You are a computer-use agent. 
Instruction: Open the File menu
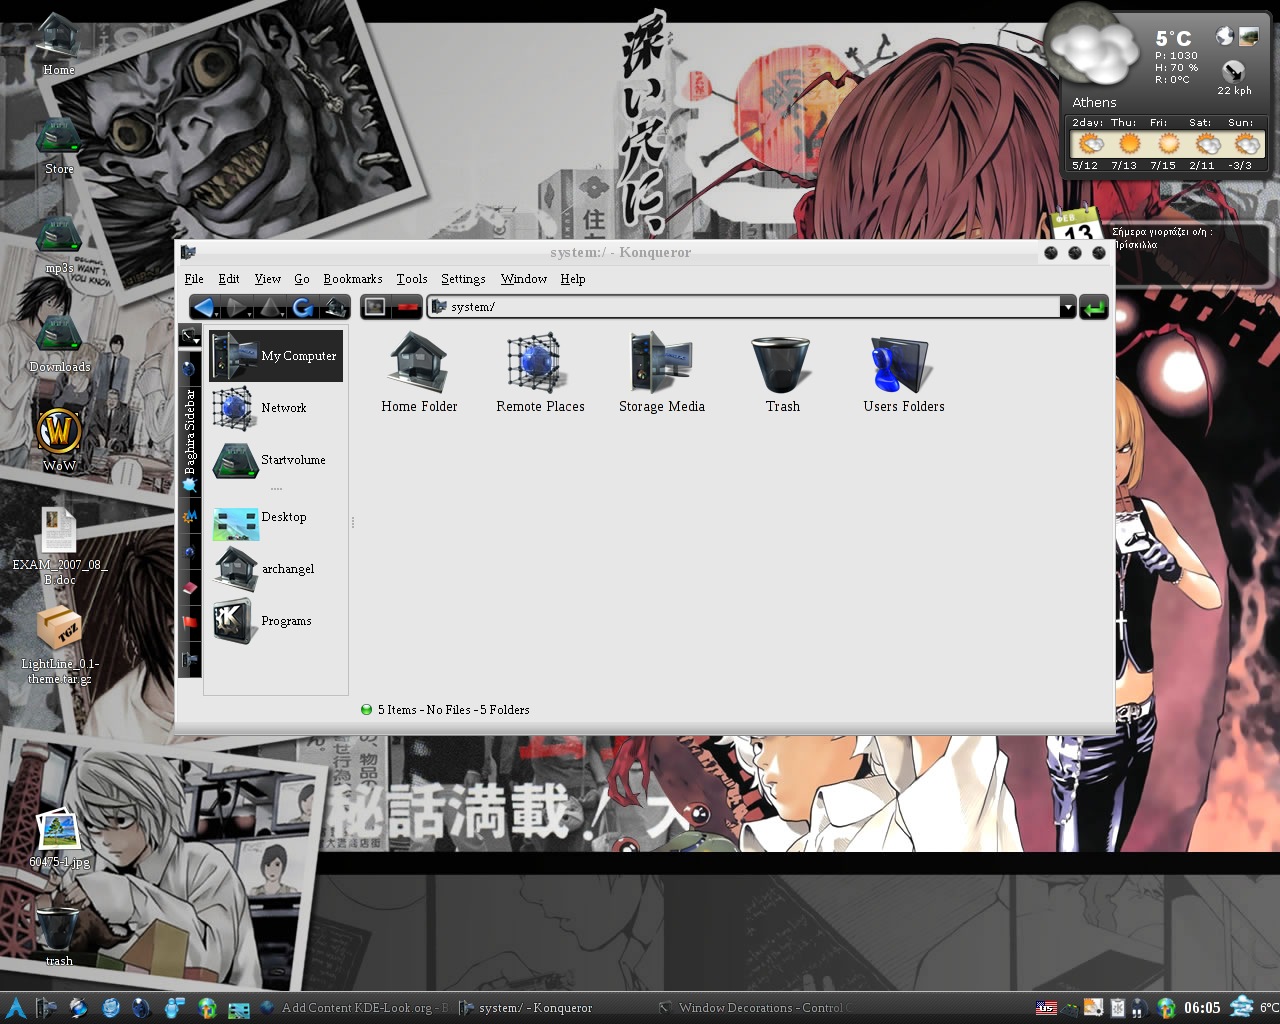coord(194,279)
